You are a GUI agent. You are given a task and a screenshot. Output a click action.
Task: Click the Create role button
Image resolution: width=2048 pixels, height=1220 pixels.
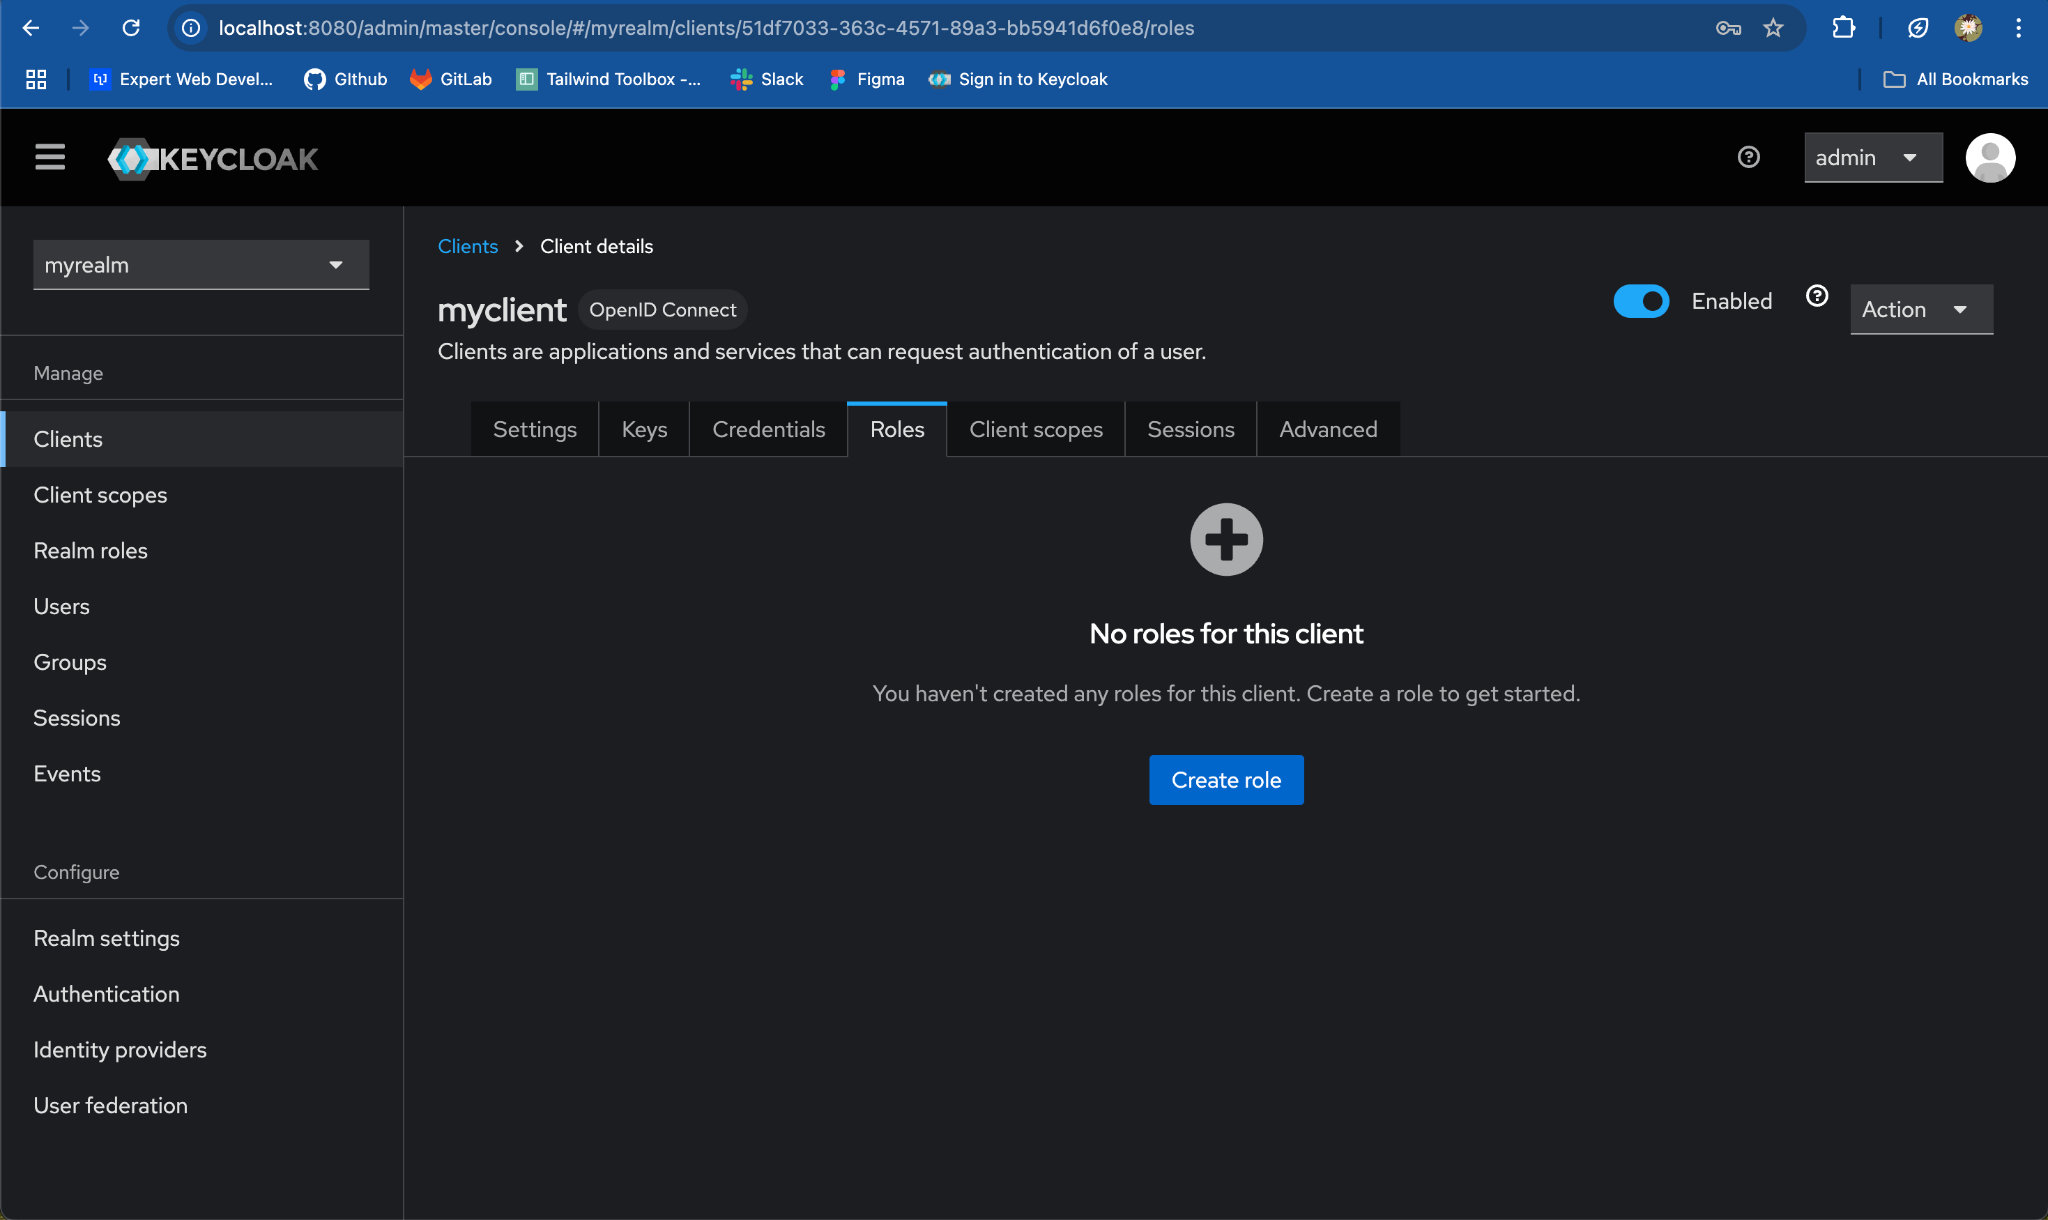point(1225,780)
